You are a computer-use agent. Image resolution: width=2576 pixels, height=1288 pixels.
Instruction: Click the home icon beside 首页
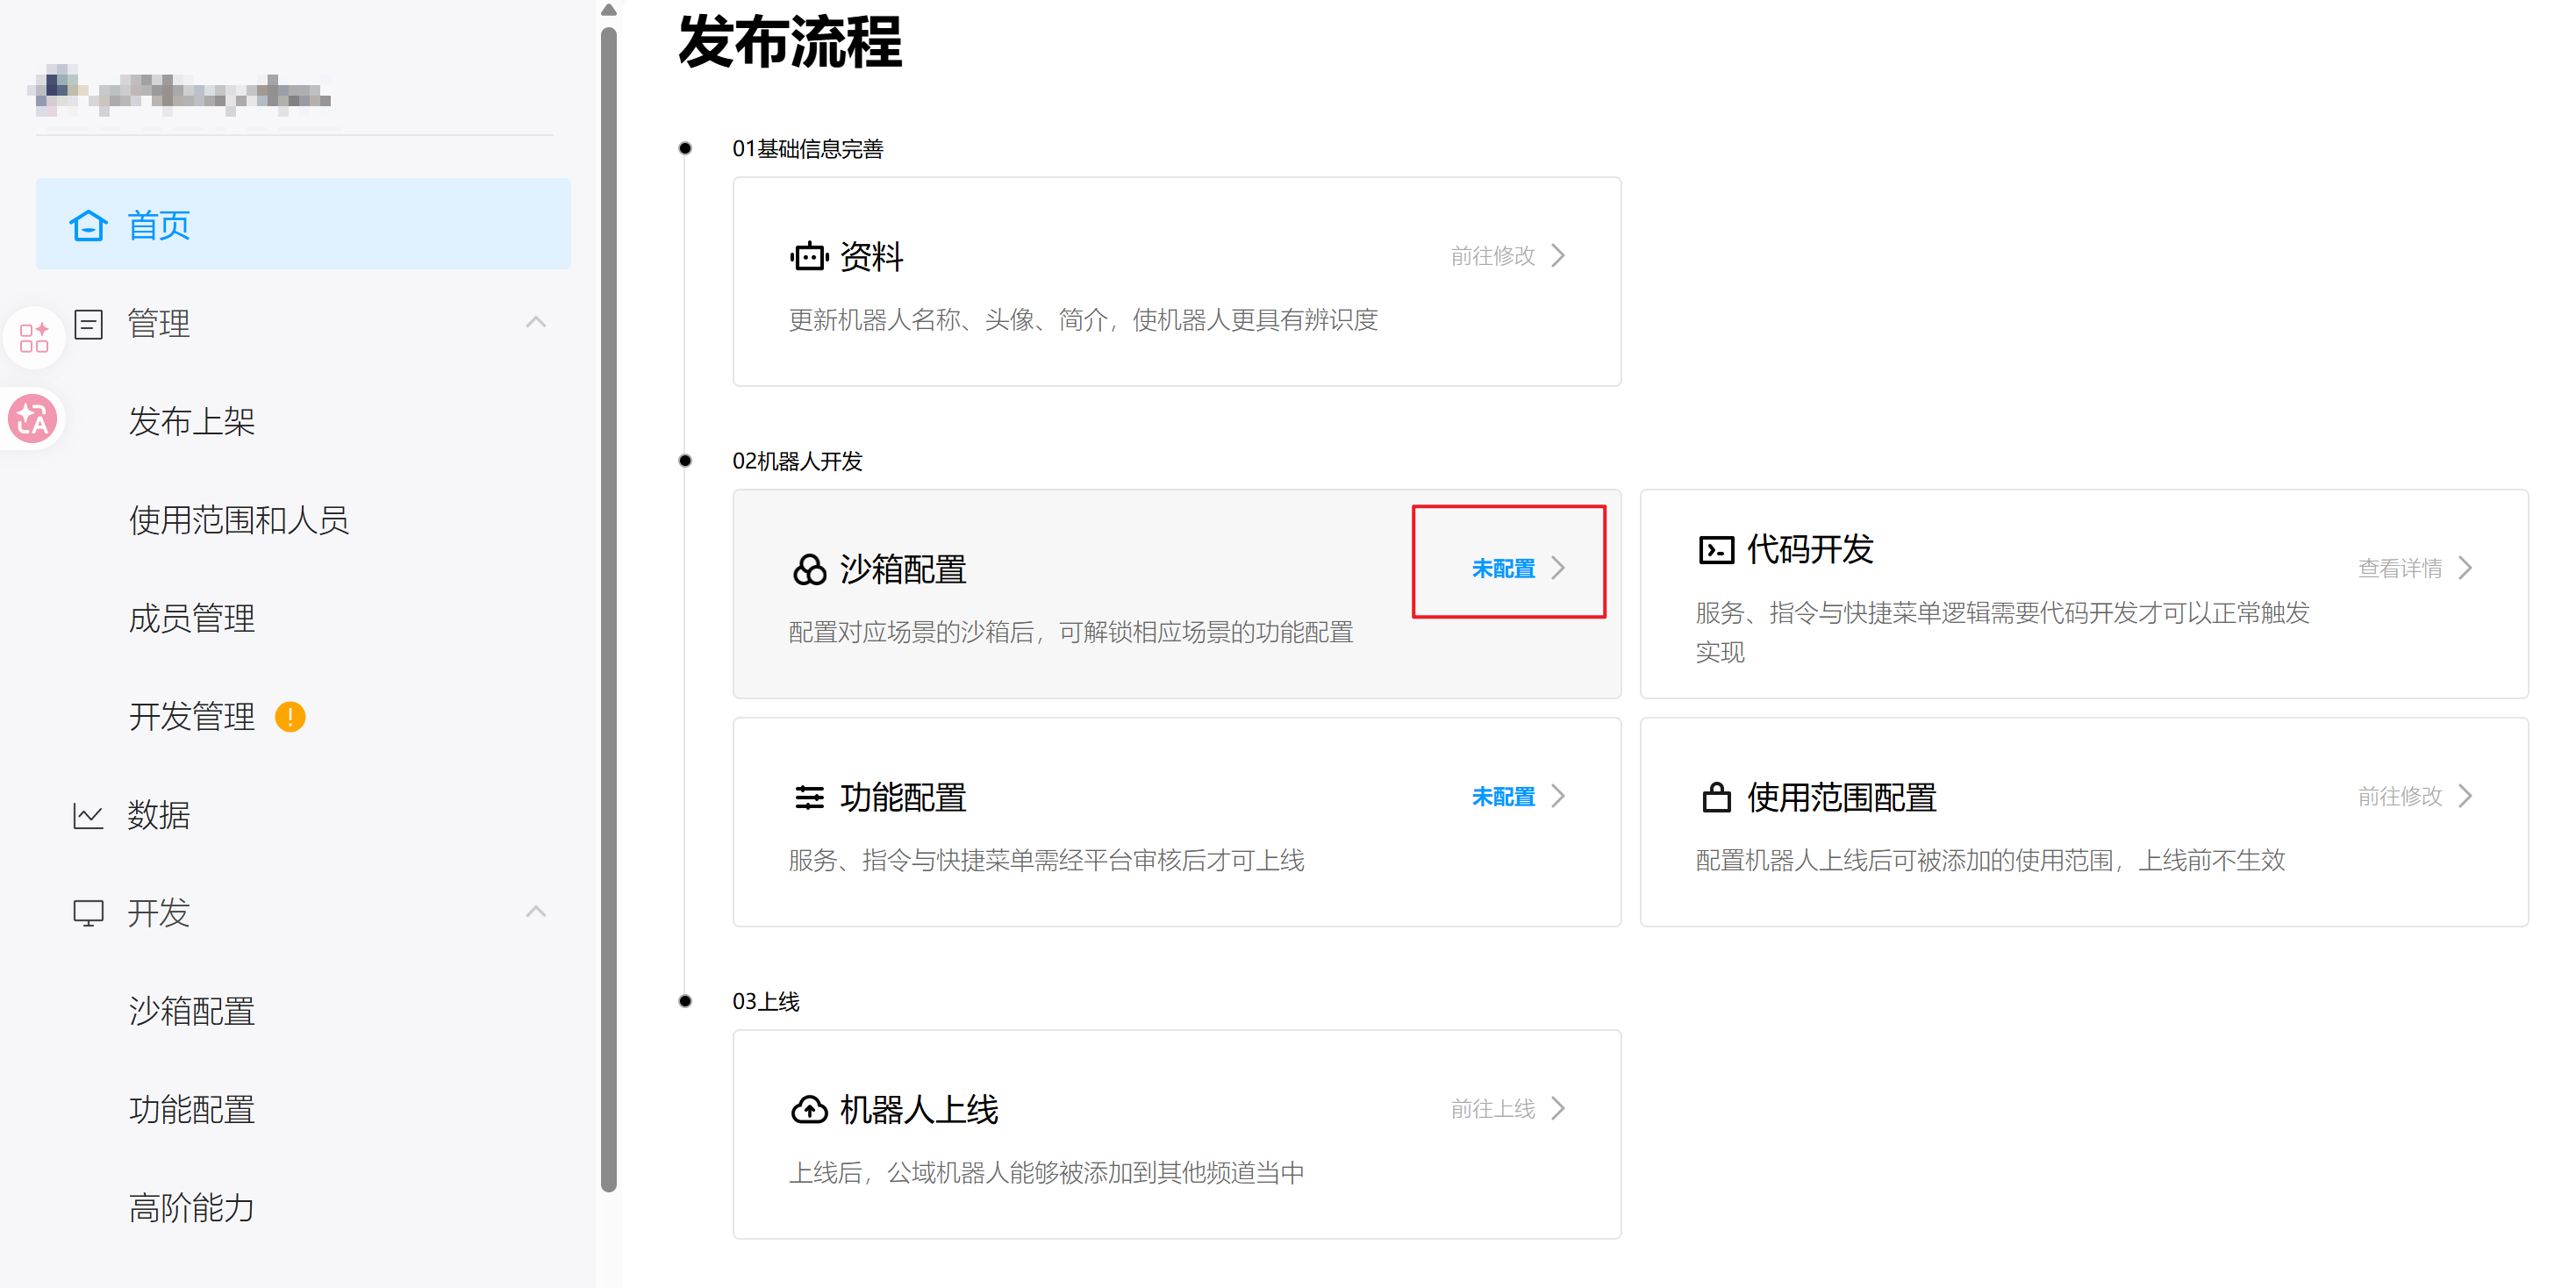click(x=88, y=226)
